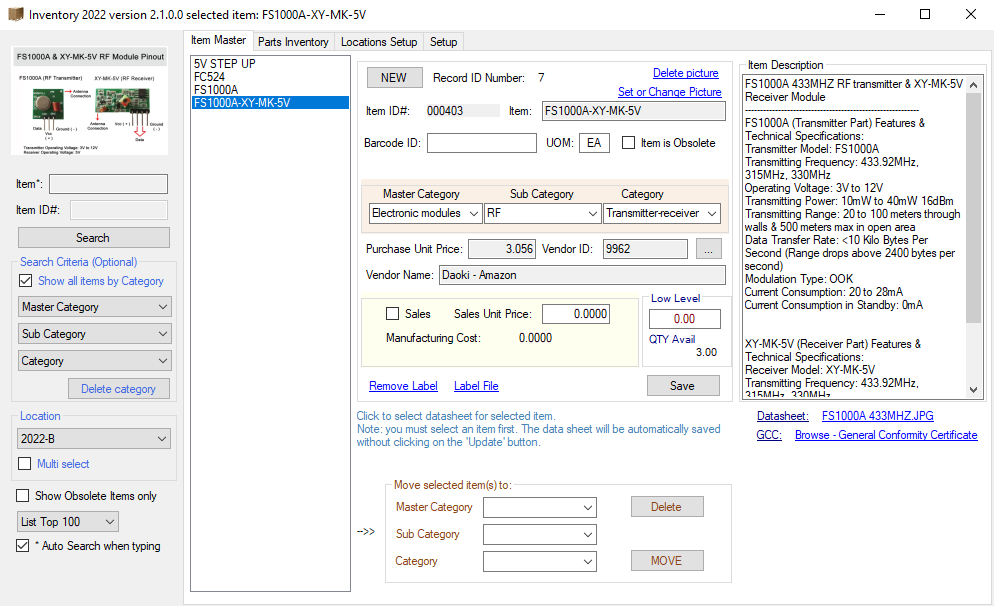Select FC524 in the item list
Viewport: 994px width, 606px height.
click(x=210, y=76)
